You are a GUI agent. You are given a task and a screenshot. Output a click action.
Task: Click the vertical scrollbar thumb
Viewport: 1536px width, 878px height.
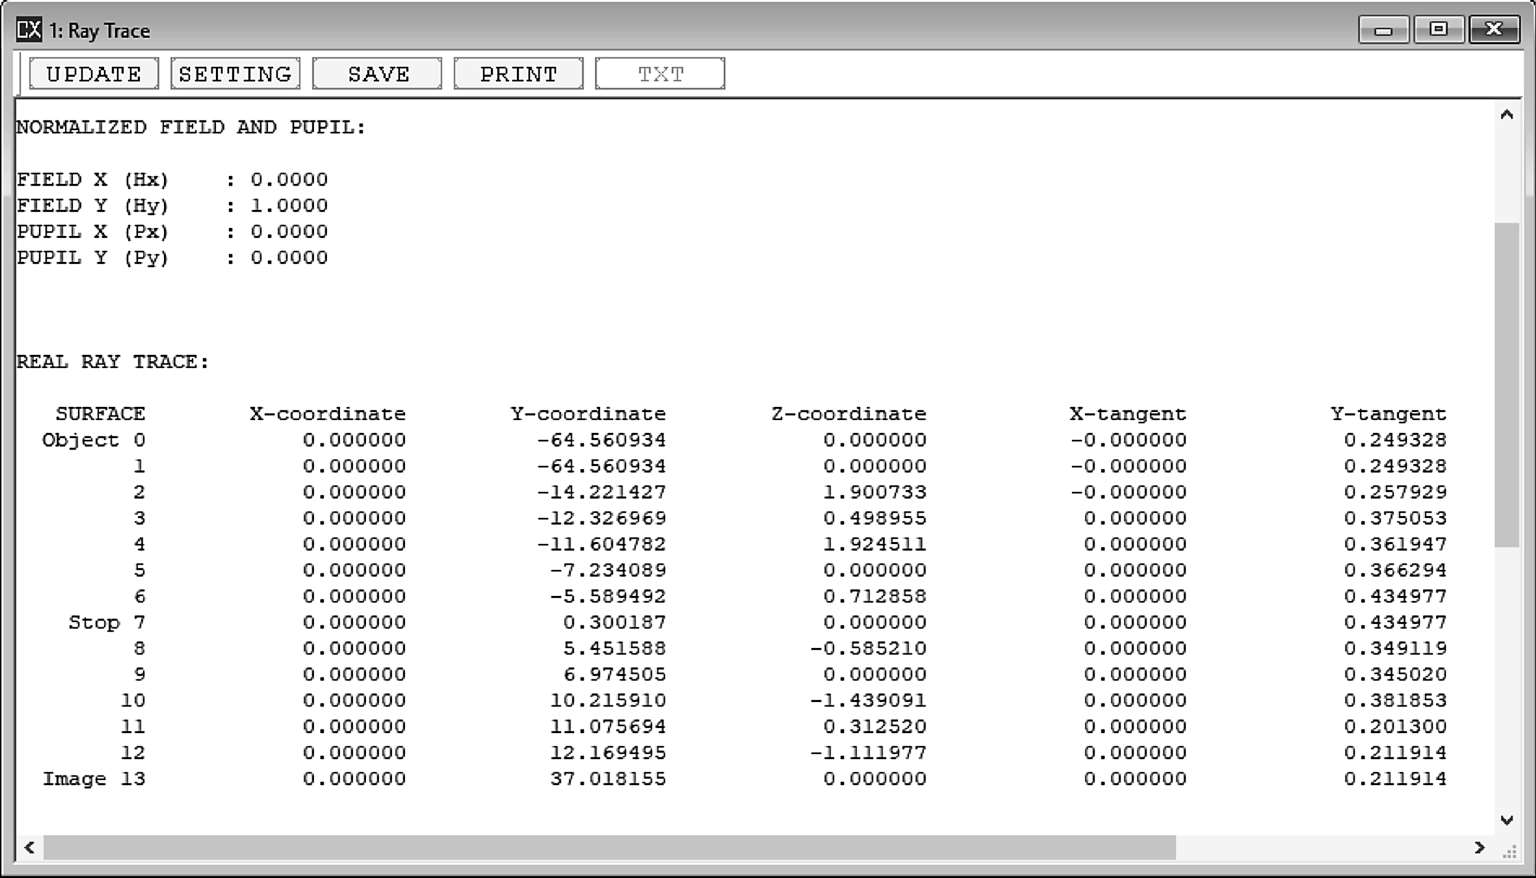[1506, 385]
